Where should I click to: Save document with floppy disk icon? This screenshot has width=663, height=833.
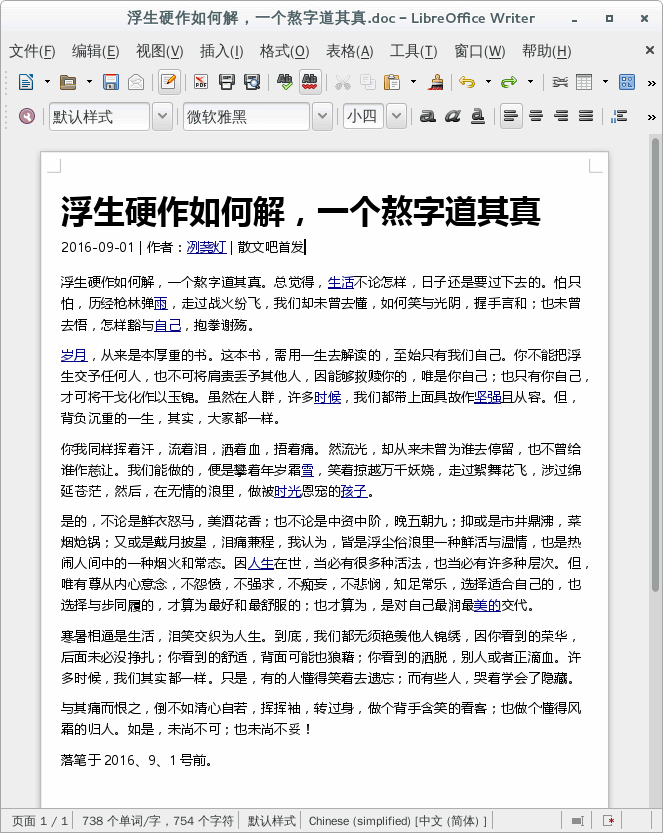coord(110,82)
